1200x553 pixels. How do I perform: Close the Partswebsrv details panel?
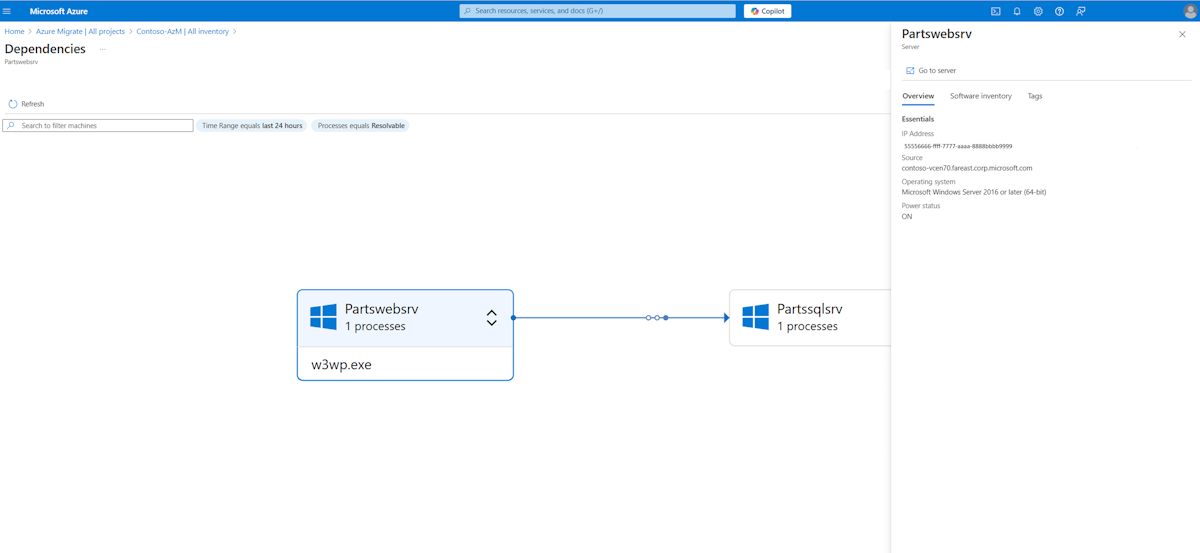click(x=1182, y=34)
